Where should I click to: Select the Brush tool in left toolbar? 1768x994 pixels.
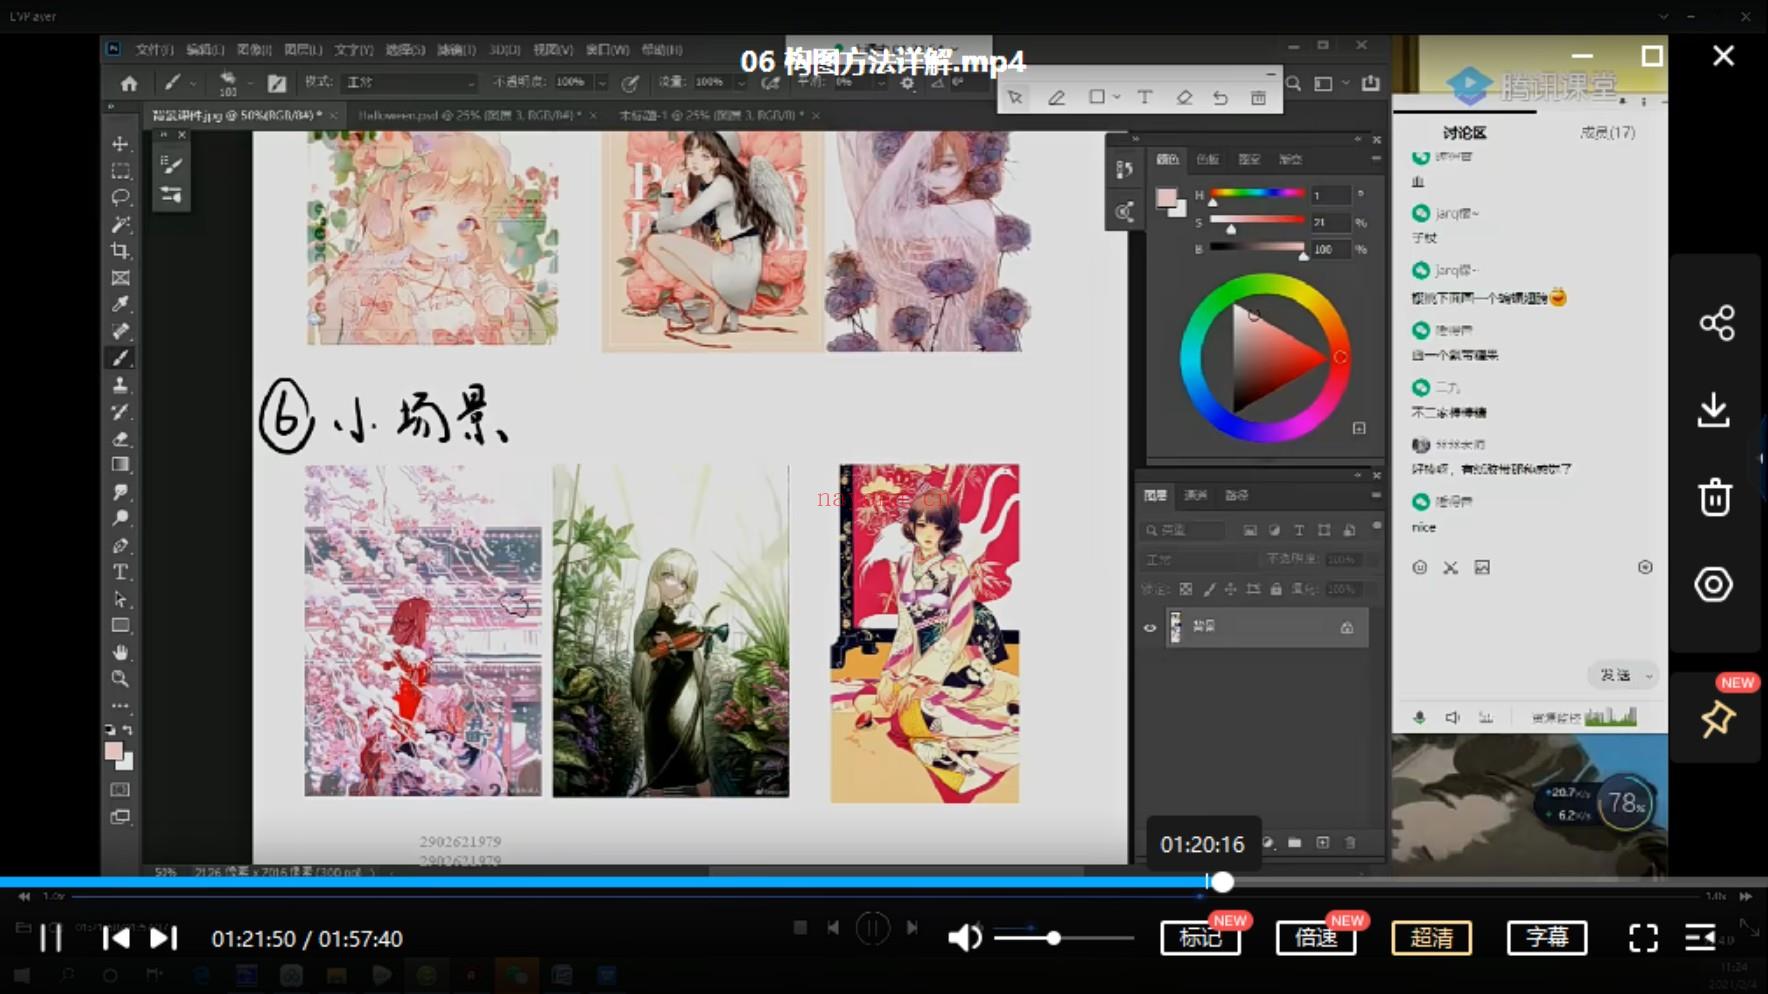pos(120,358)
